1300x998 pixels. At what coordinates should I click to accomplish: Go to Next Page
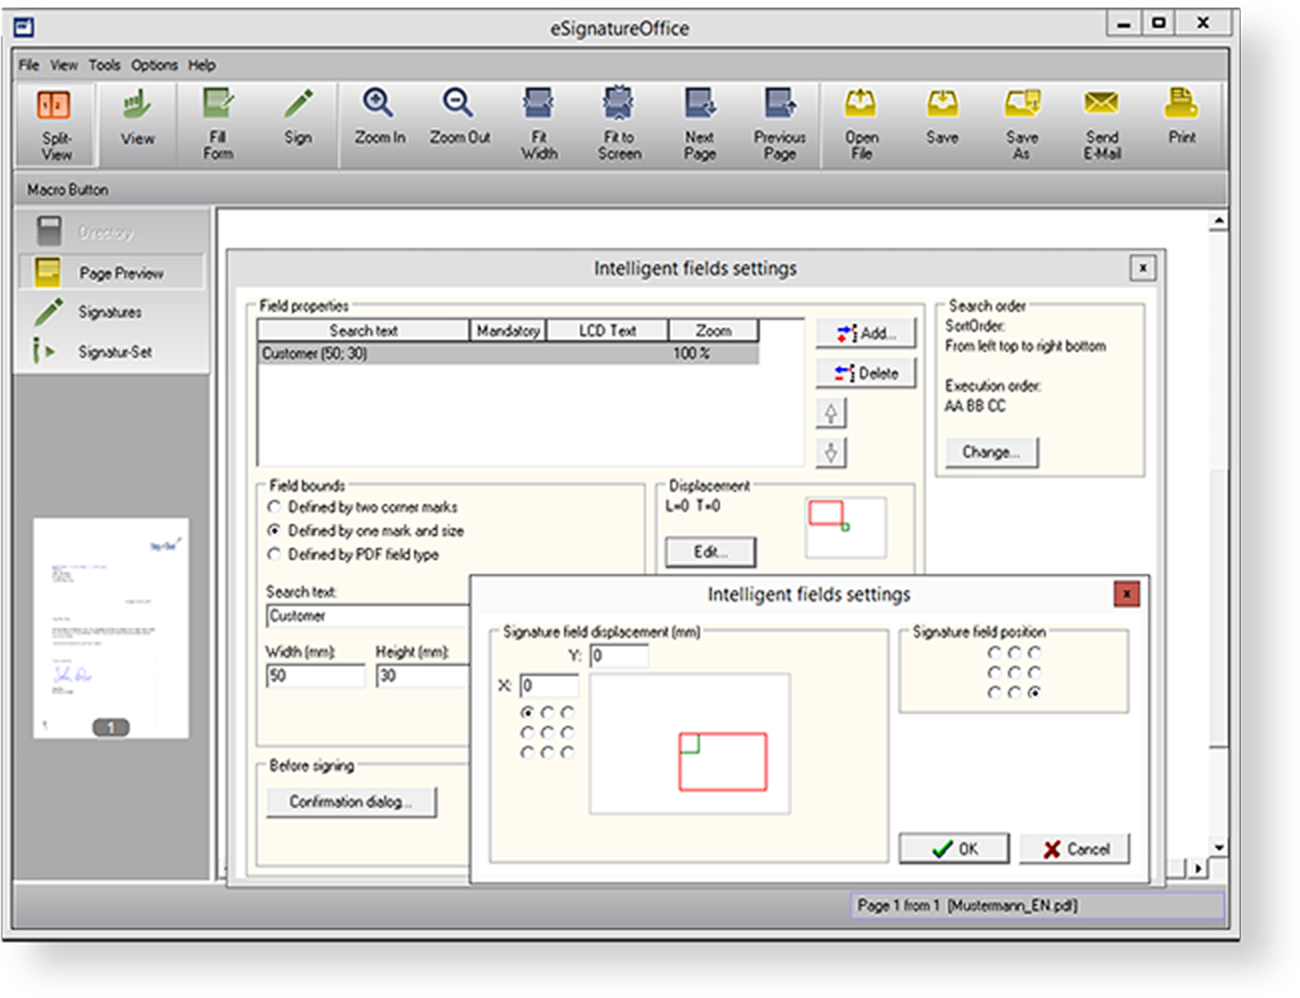click(700, 124)
